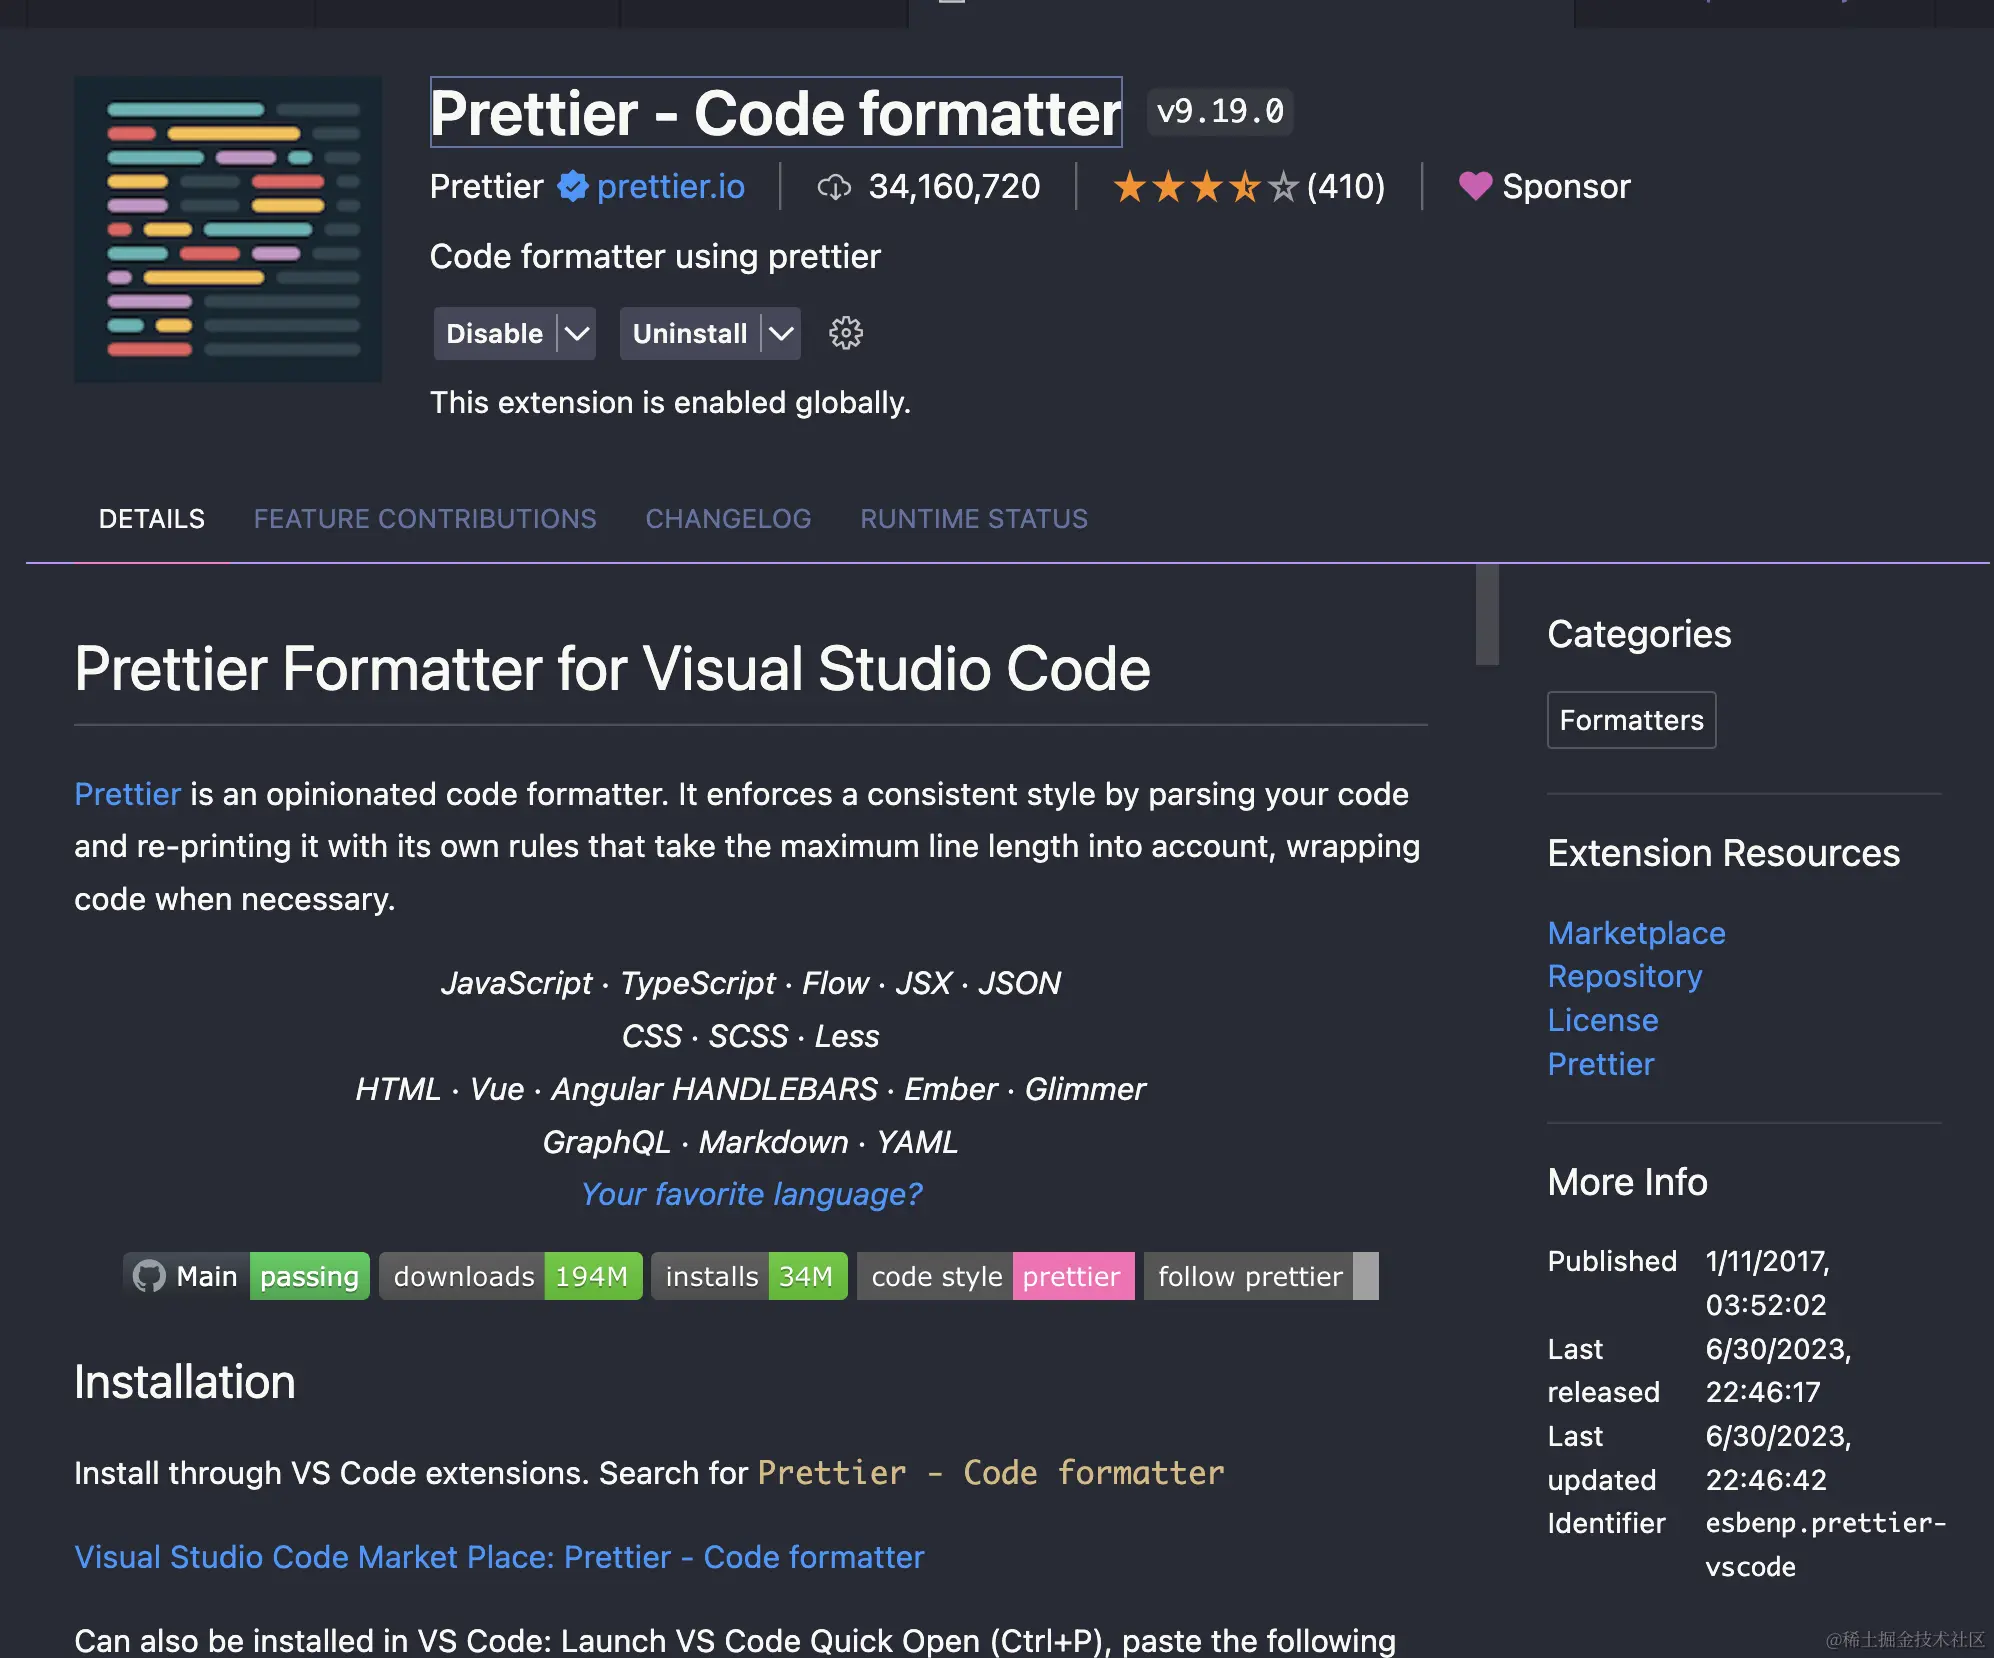Expand the Disable dropdown arrow

(577, 333)
